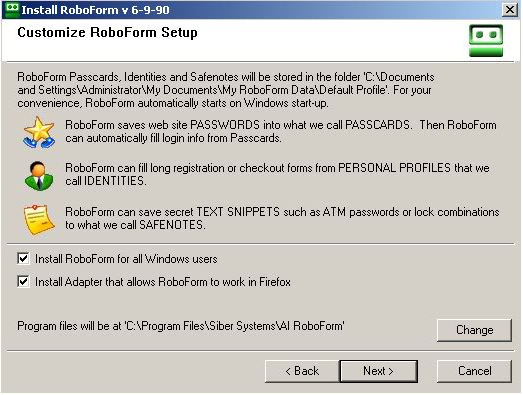Proceed with the 'Next >' button
Viewport: 523px width, 395px height.
pos(379,371)
